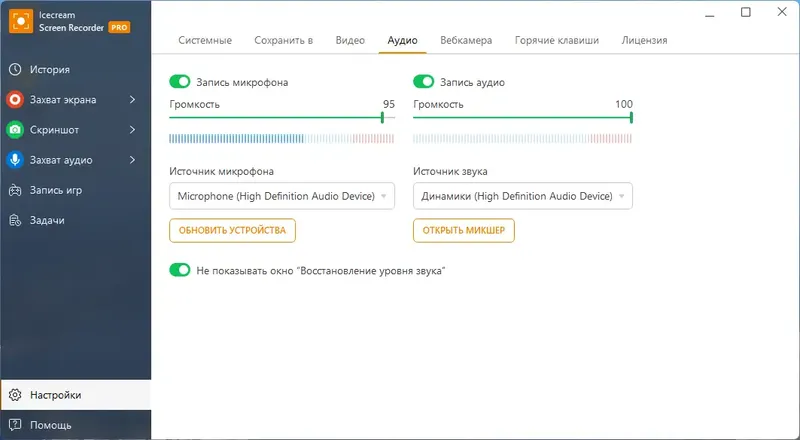Screen dimensions: 800x440
Task: Toggle the sound level restoration window option
Action: [x=180, y=270]
